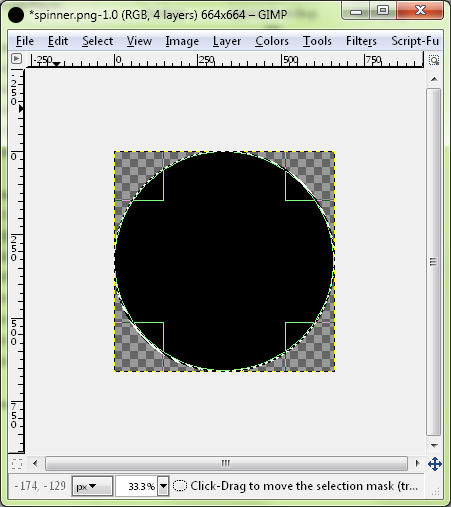Click the 33.3% zoom input field

click(137, 486)
